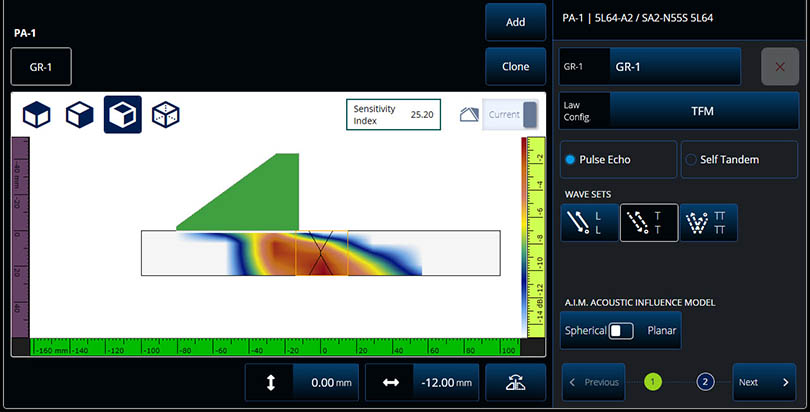The height and width of the screenshot is (412, 810).
Task: Select the first 3D cube view icon
Action: tap(37, 115)
